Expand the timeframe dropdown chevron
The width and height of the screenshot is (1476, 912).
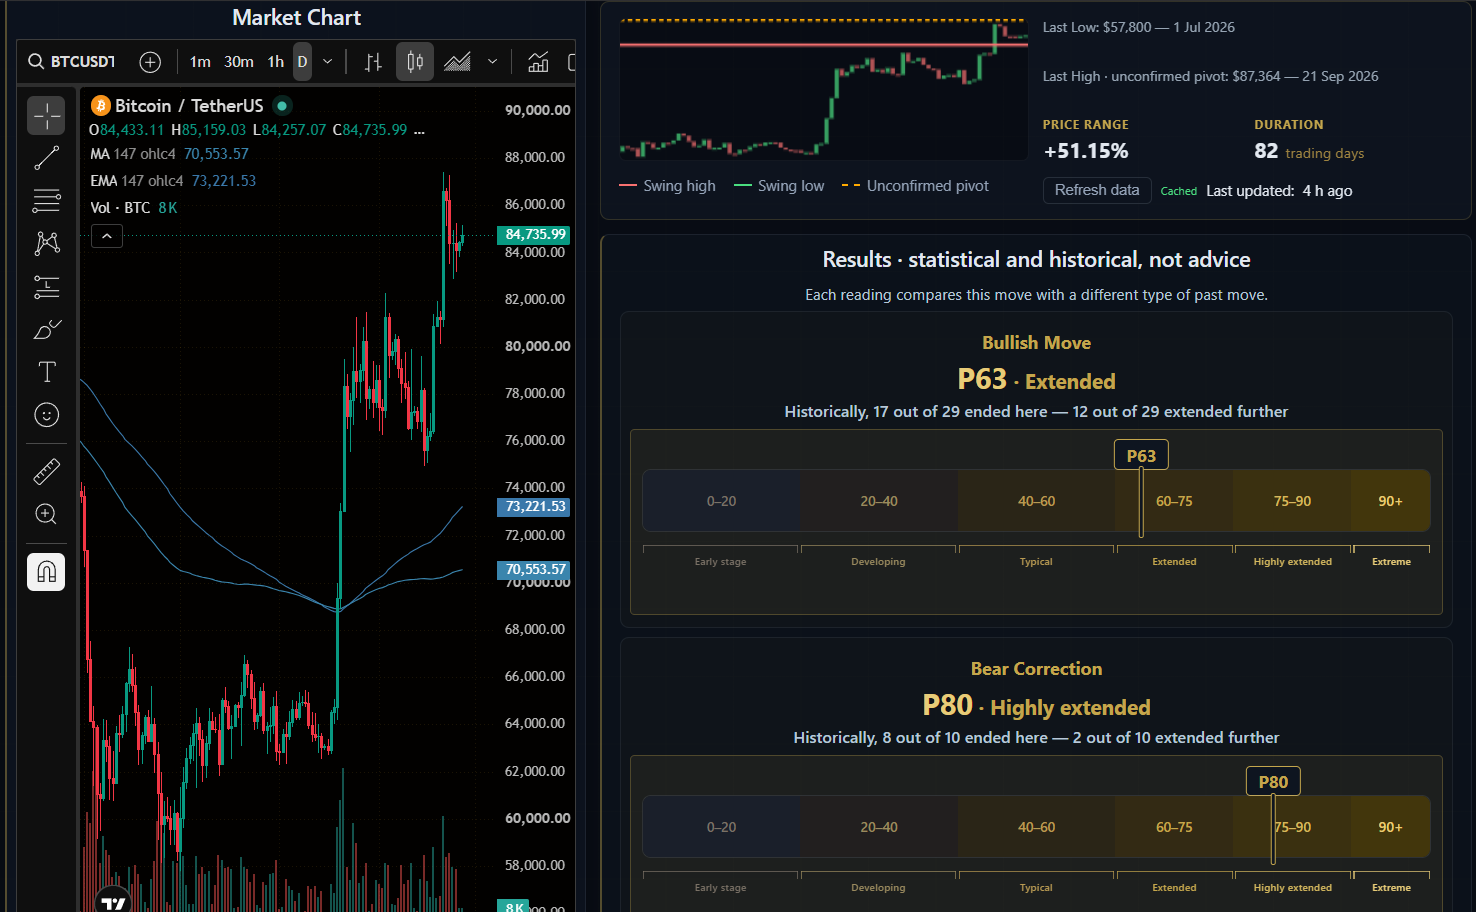click(327, 62)
